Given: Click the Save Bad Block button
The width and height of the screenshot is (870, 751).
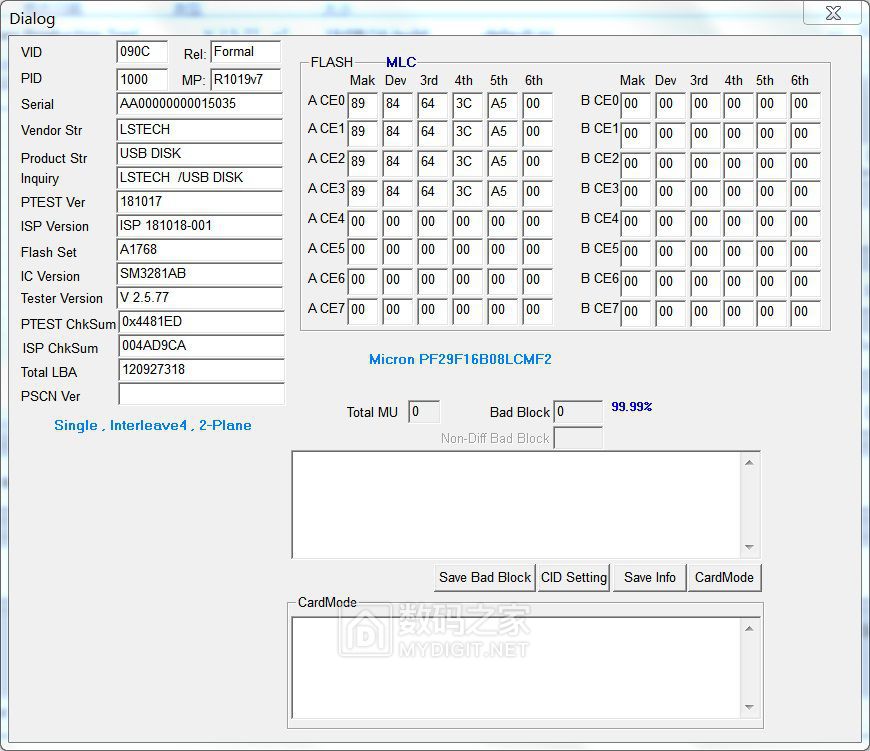Looking at the screenshot, I should click(x=485, y=577).
